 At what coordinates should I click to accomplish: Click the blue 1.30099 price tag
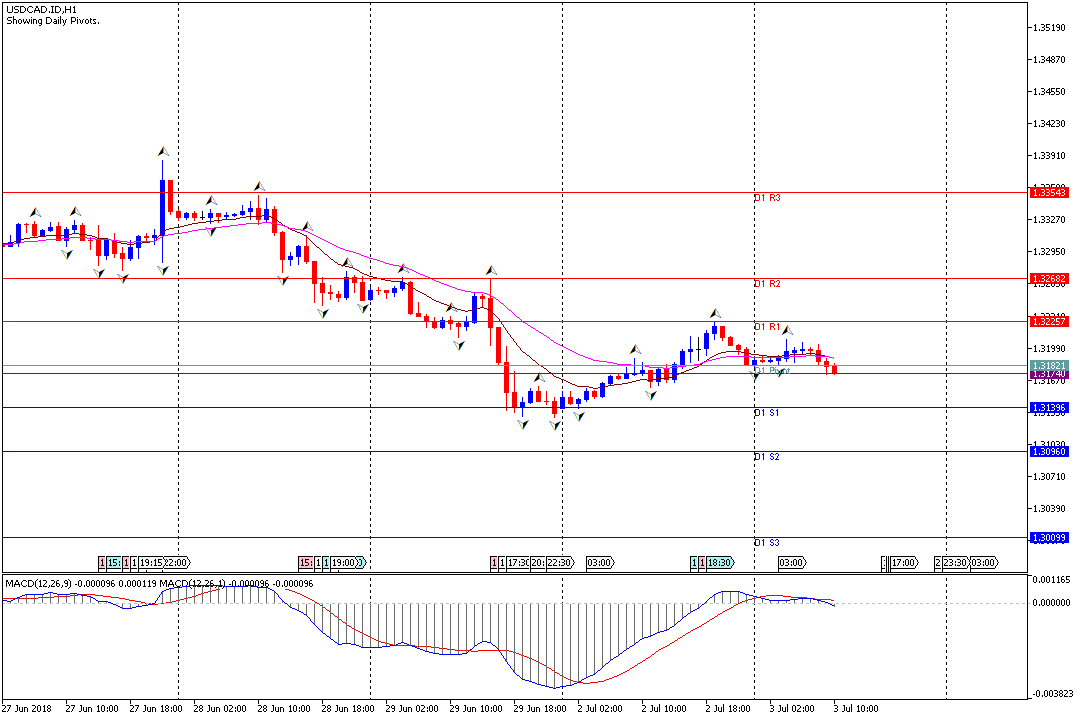click(x=1050, y=538)
